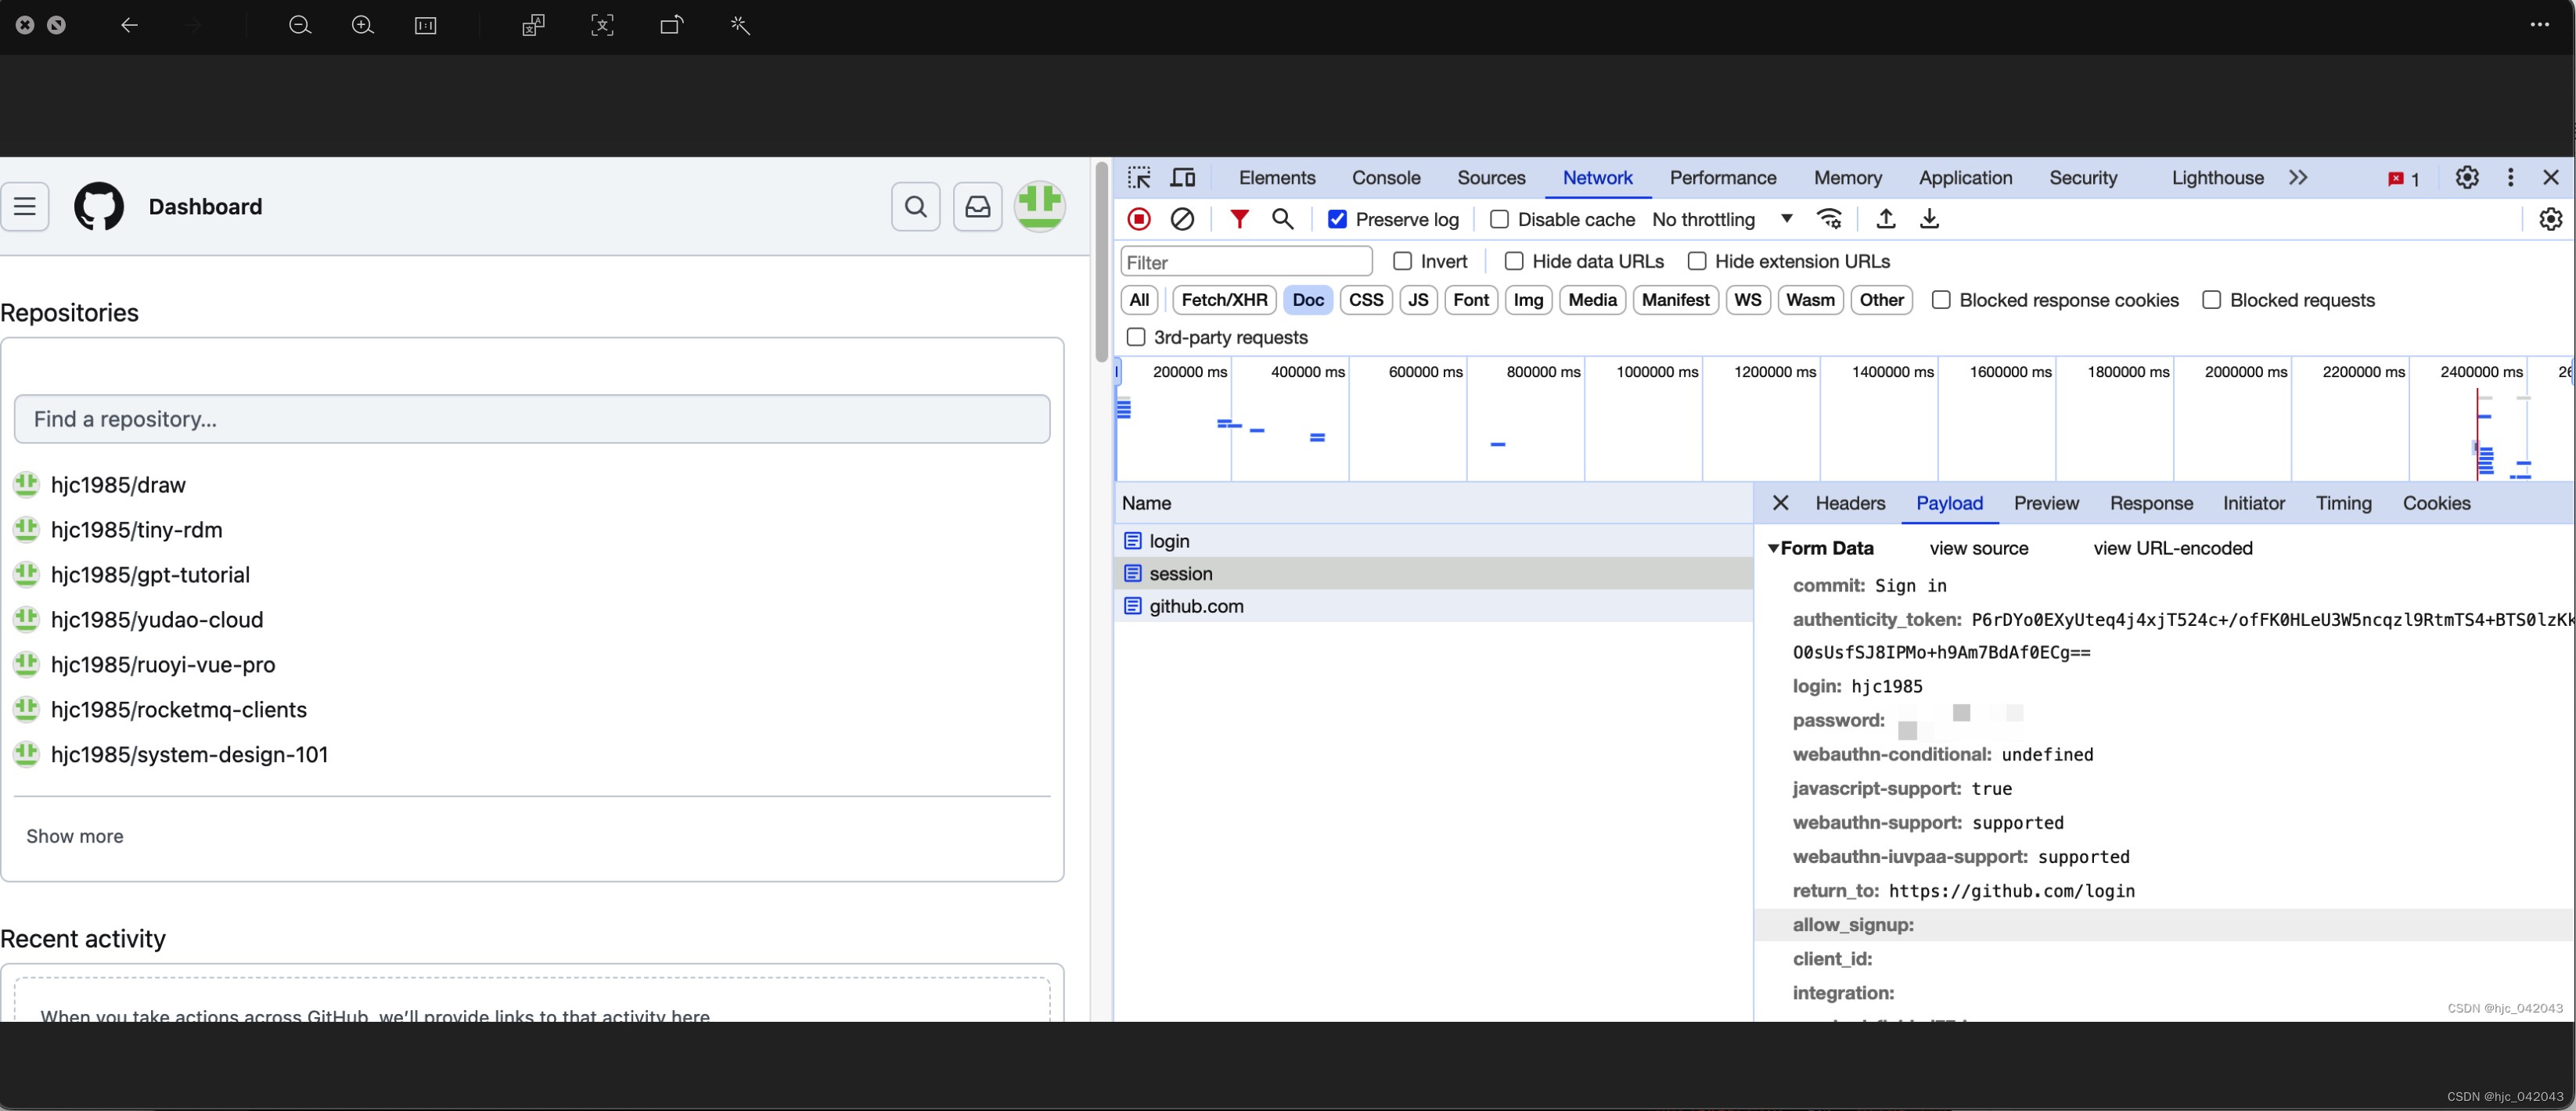Switch to the Console tab
This screenshot has height=1111, width=2576.
tap(1385, 178)
